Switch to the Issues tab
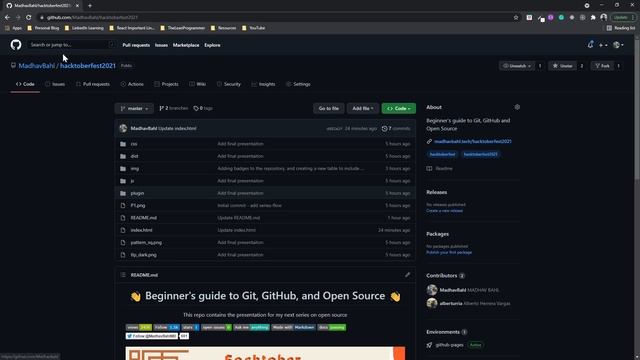The image size is (640, 360). pyautogui.click(x=55, y=84)
